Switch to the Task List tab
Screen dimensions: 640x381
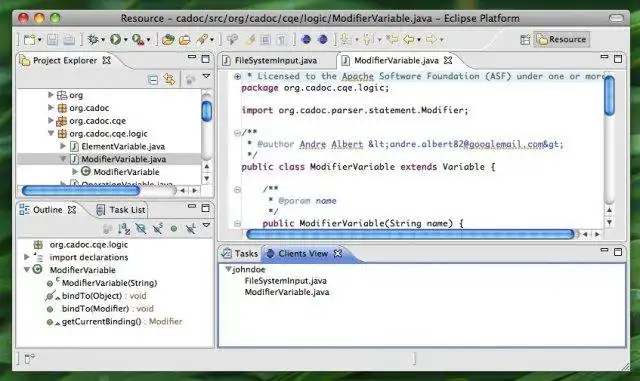(121, 210)
